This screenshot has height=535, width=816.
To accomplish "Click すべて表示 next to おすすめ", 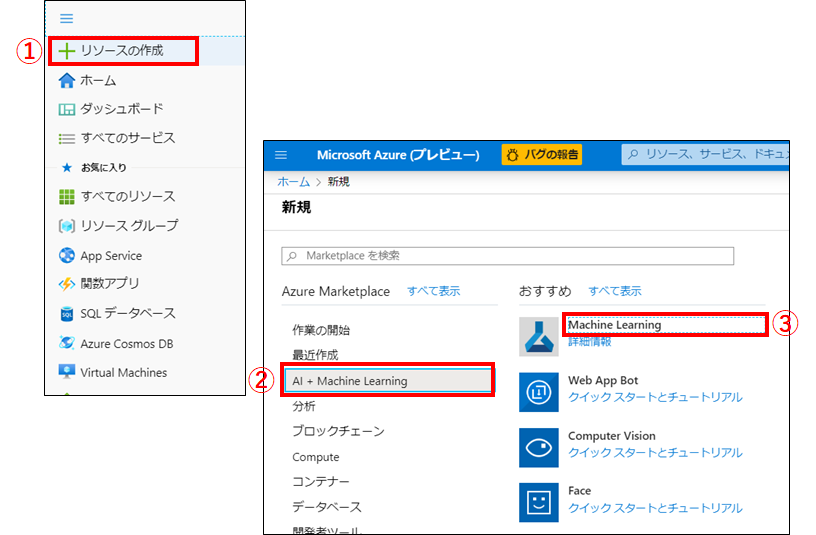I will coord(615,291).
